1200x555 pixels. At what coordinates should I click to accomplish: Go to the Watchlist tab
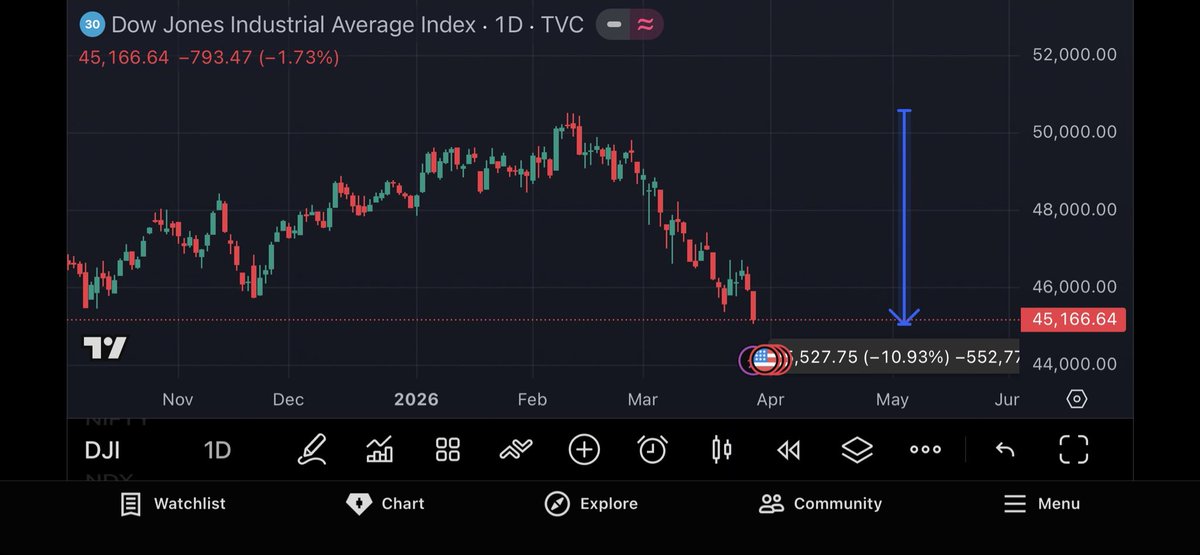coord(173,504)
